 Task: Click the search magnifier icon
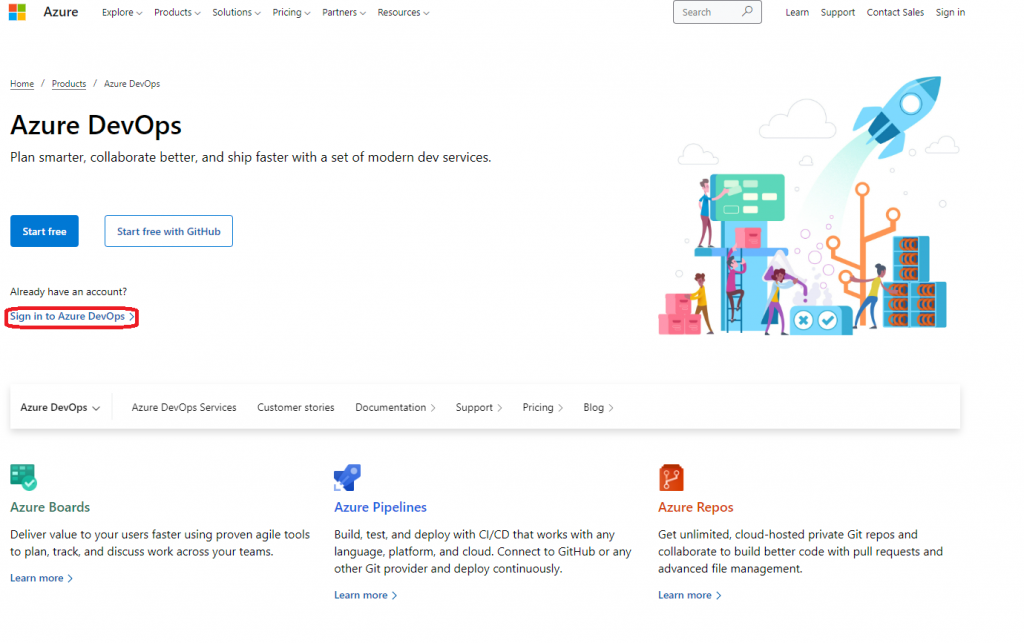[747, 12]
